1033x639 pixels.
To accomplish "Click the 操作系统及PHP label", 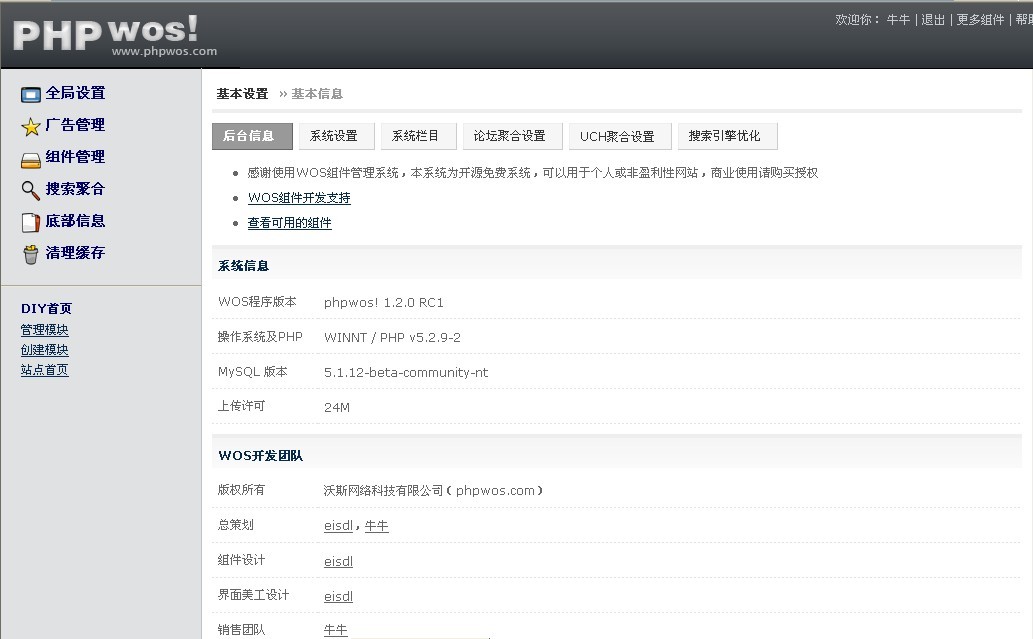I will 260,337.
